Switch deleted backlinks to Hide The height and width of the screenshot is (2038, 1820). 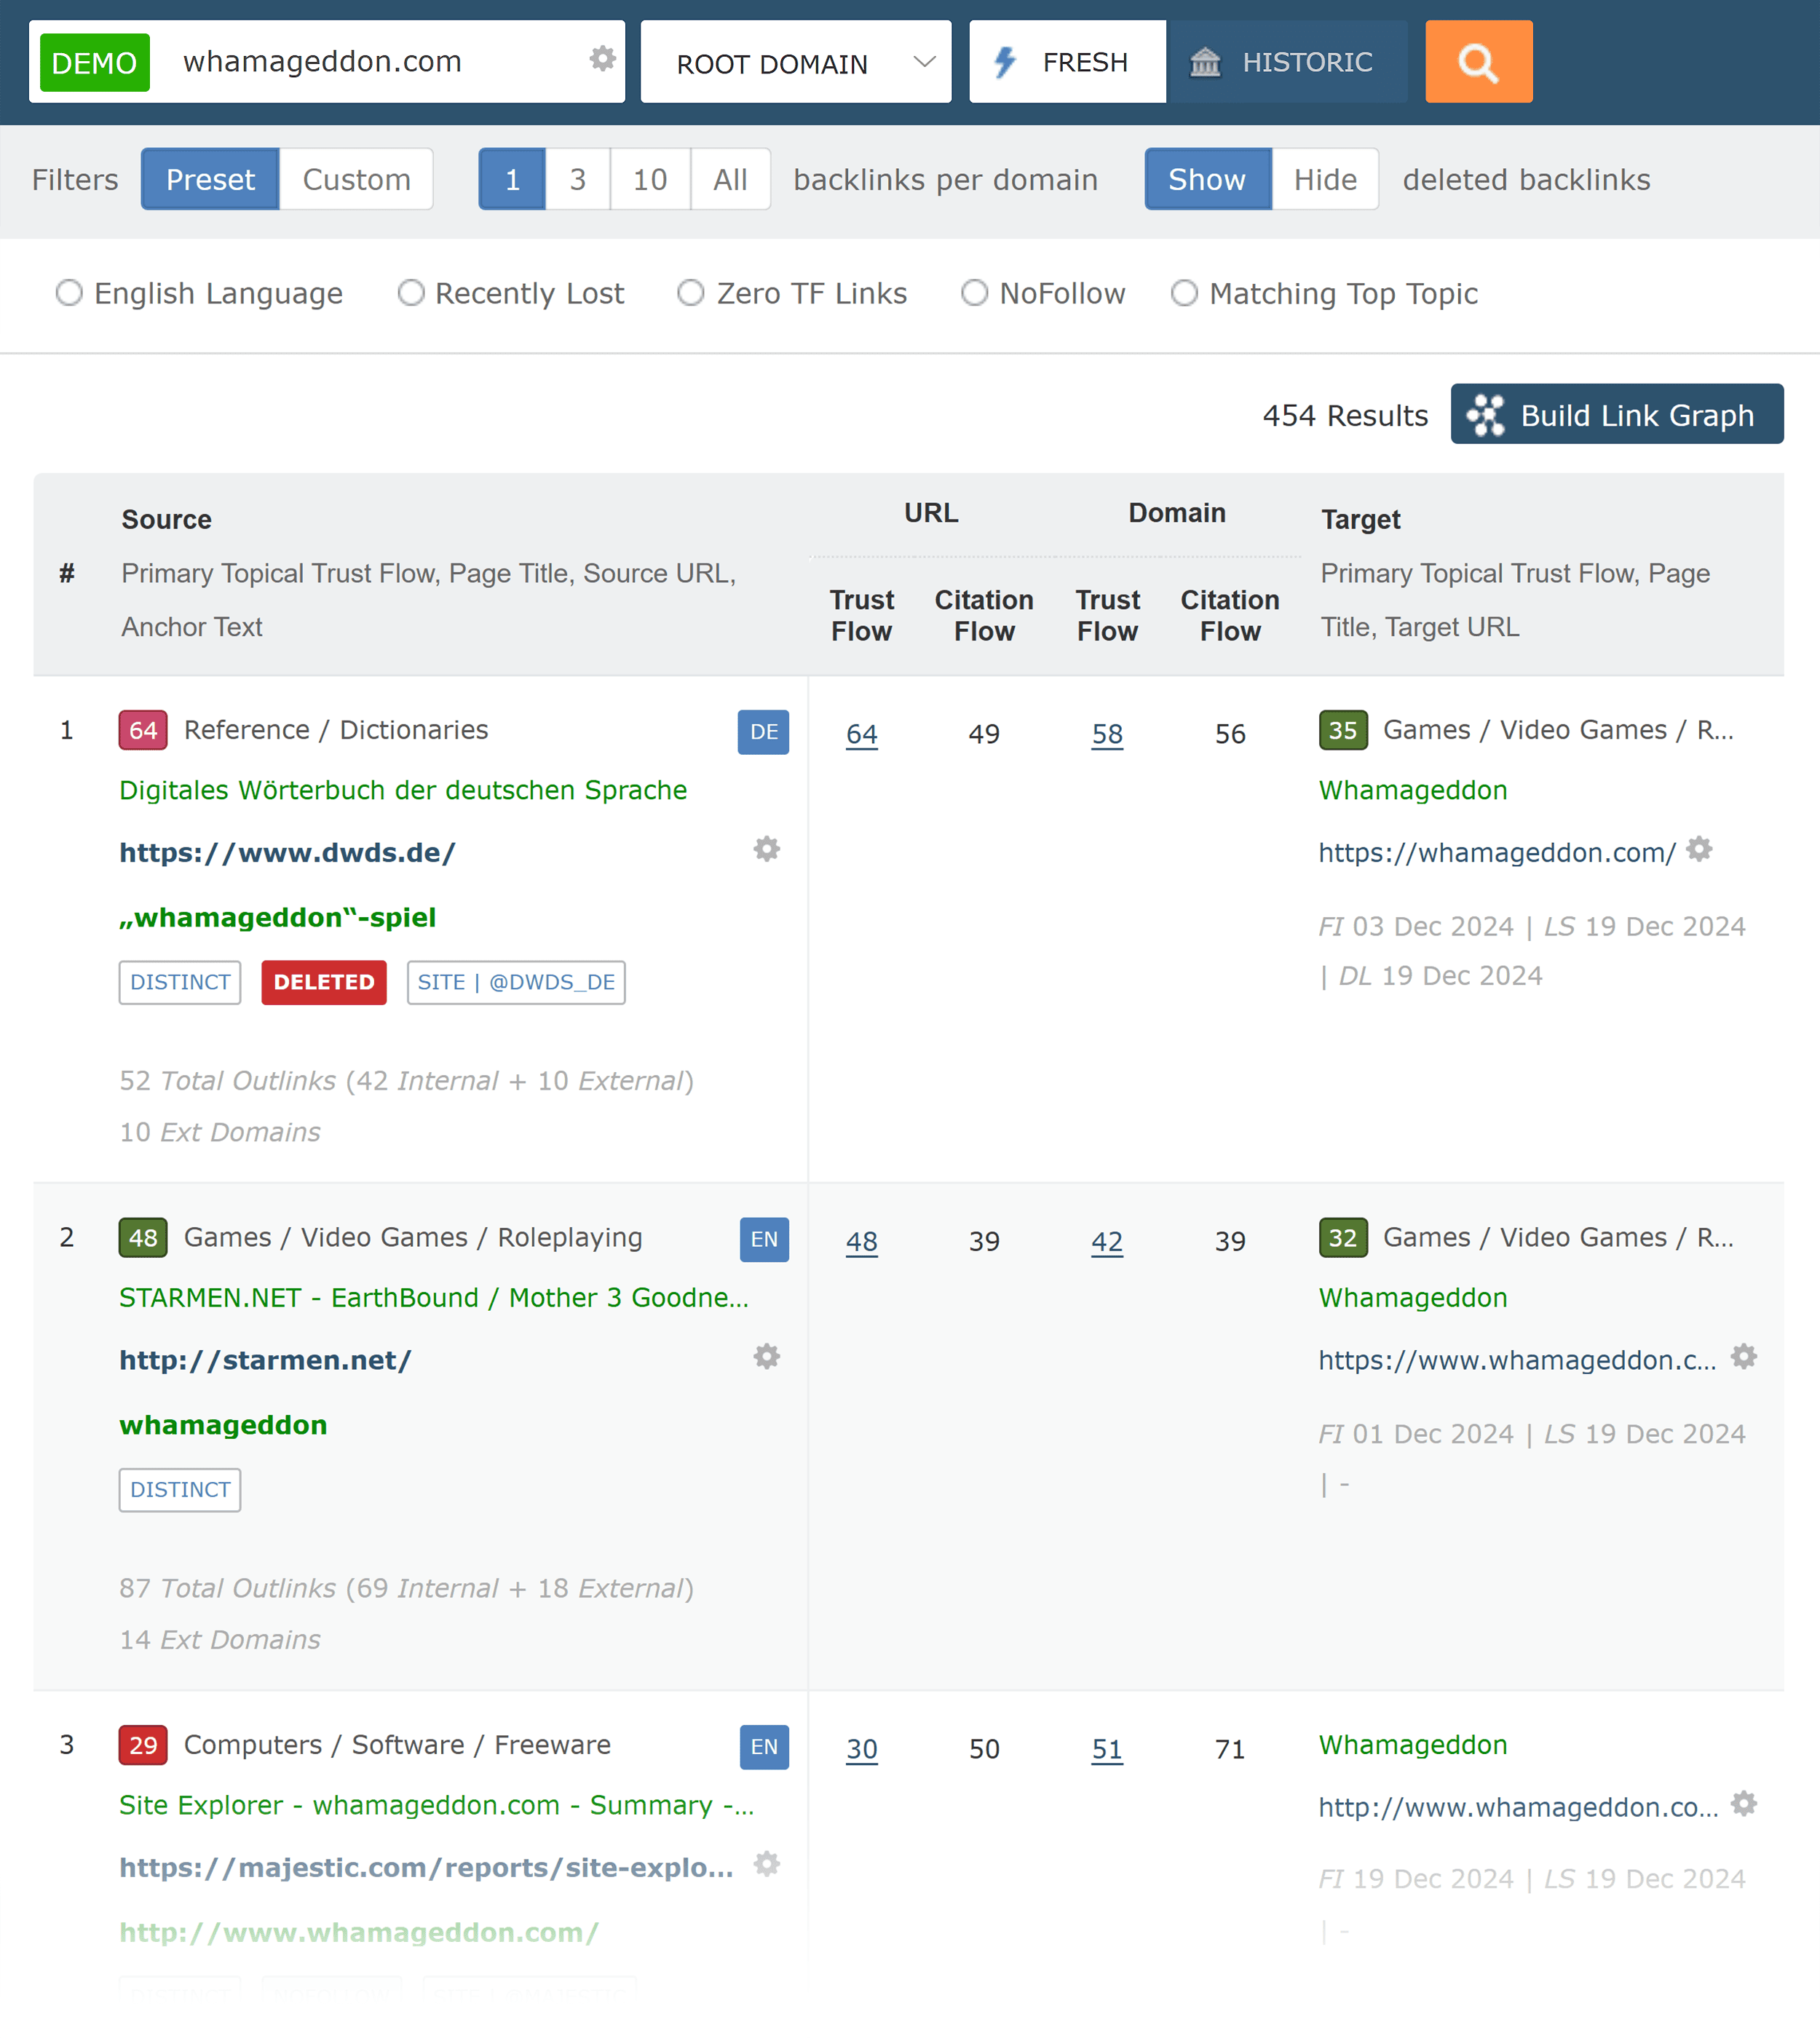coord(1325,179)
